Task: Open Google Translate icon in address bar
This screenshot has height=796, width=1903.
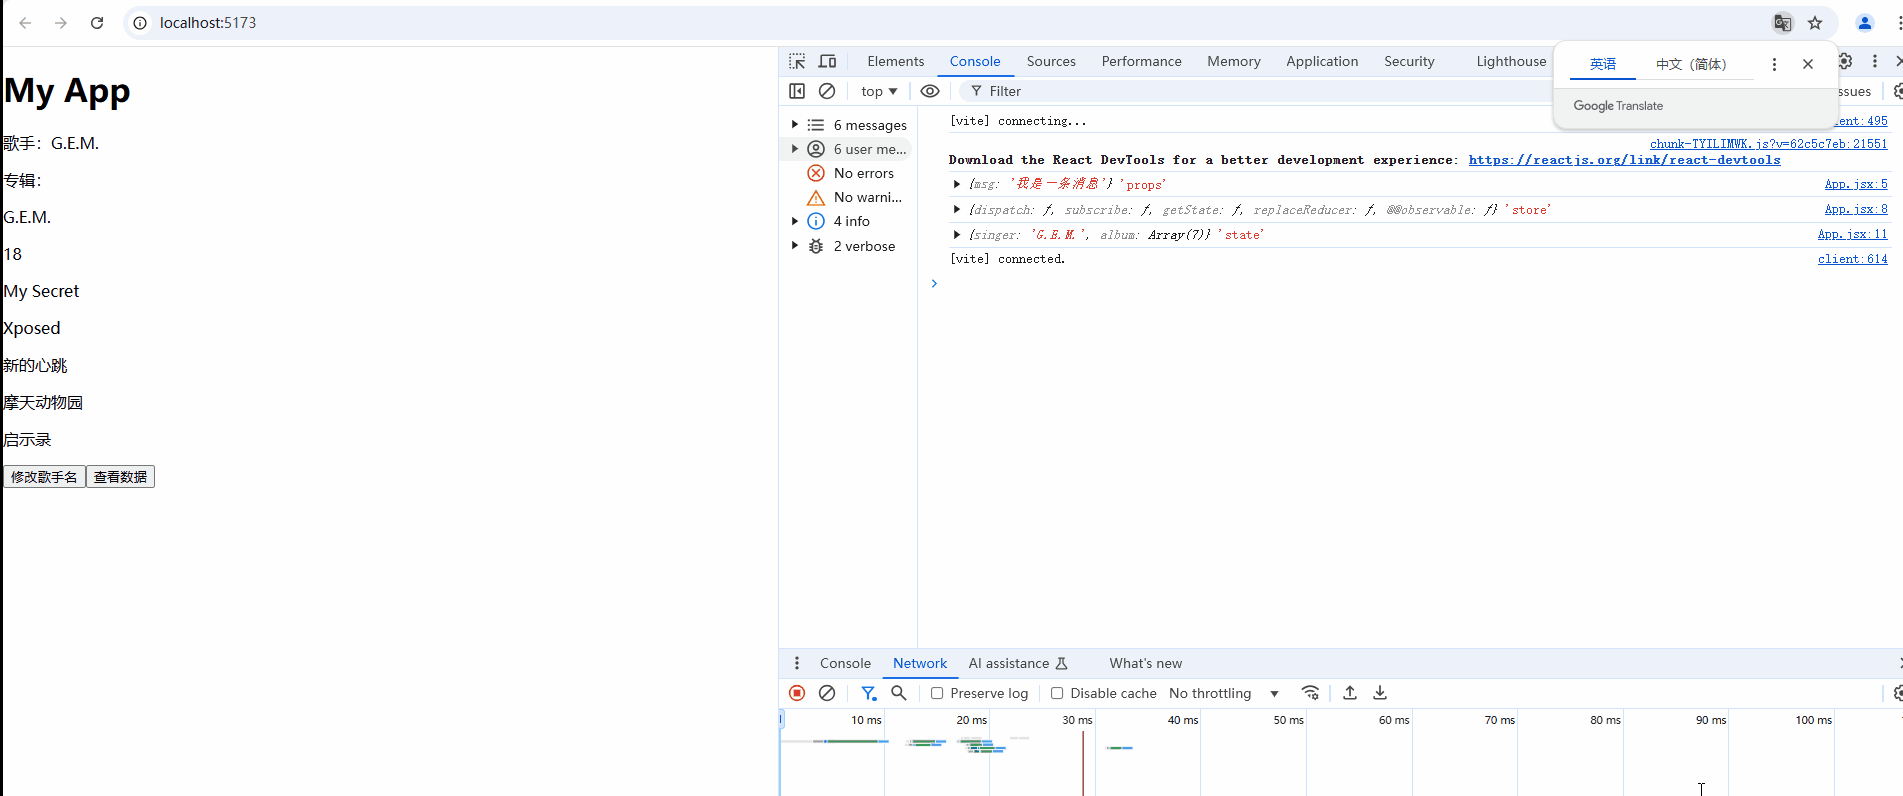Action: click(x=1782, y=23)
